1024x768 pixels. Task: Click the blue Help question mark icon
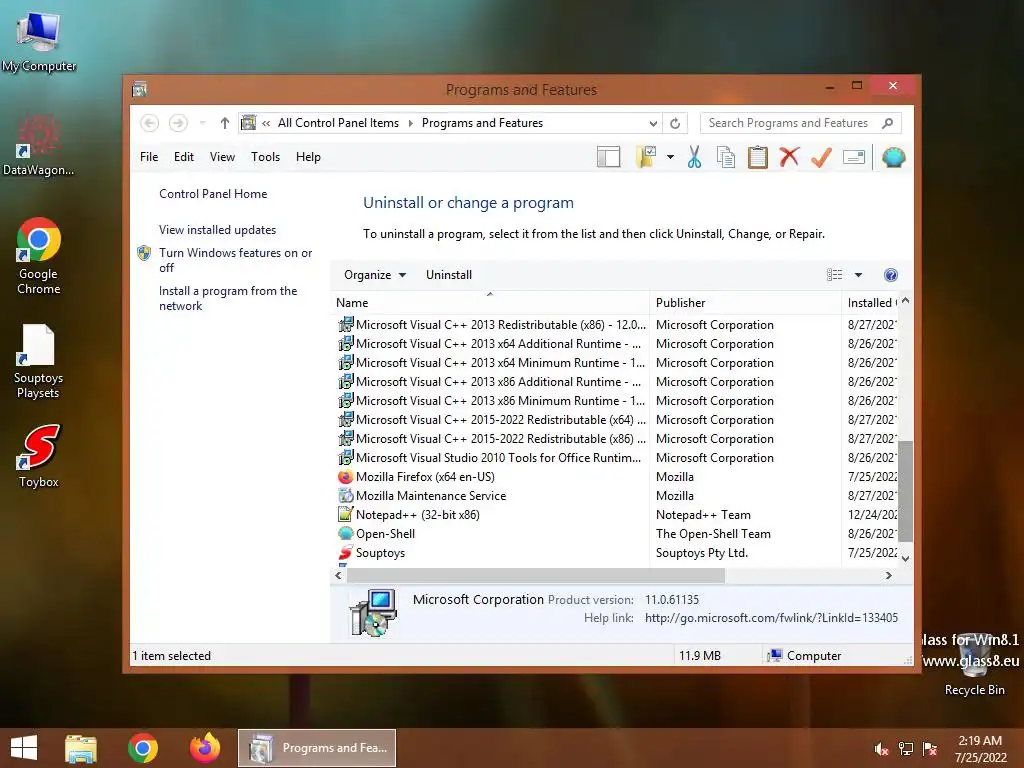pos(891,275)
